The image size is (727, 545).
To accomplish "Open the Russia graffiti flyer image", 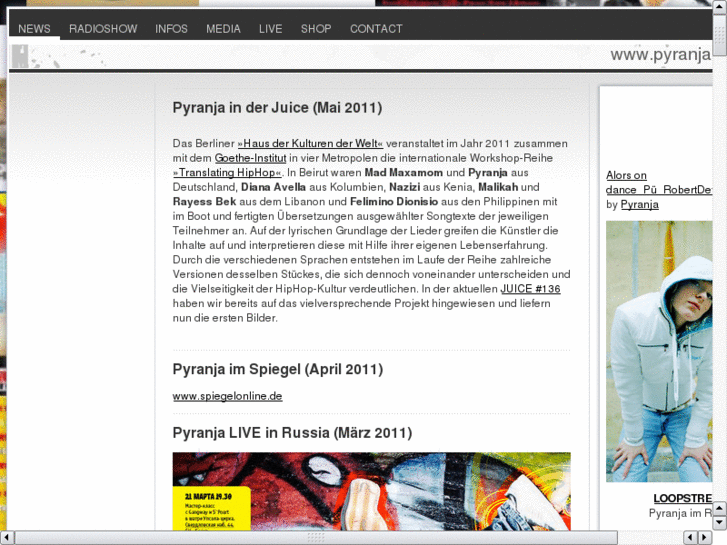I will point(371,491).
